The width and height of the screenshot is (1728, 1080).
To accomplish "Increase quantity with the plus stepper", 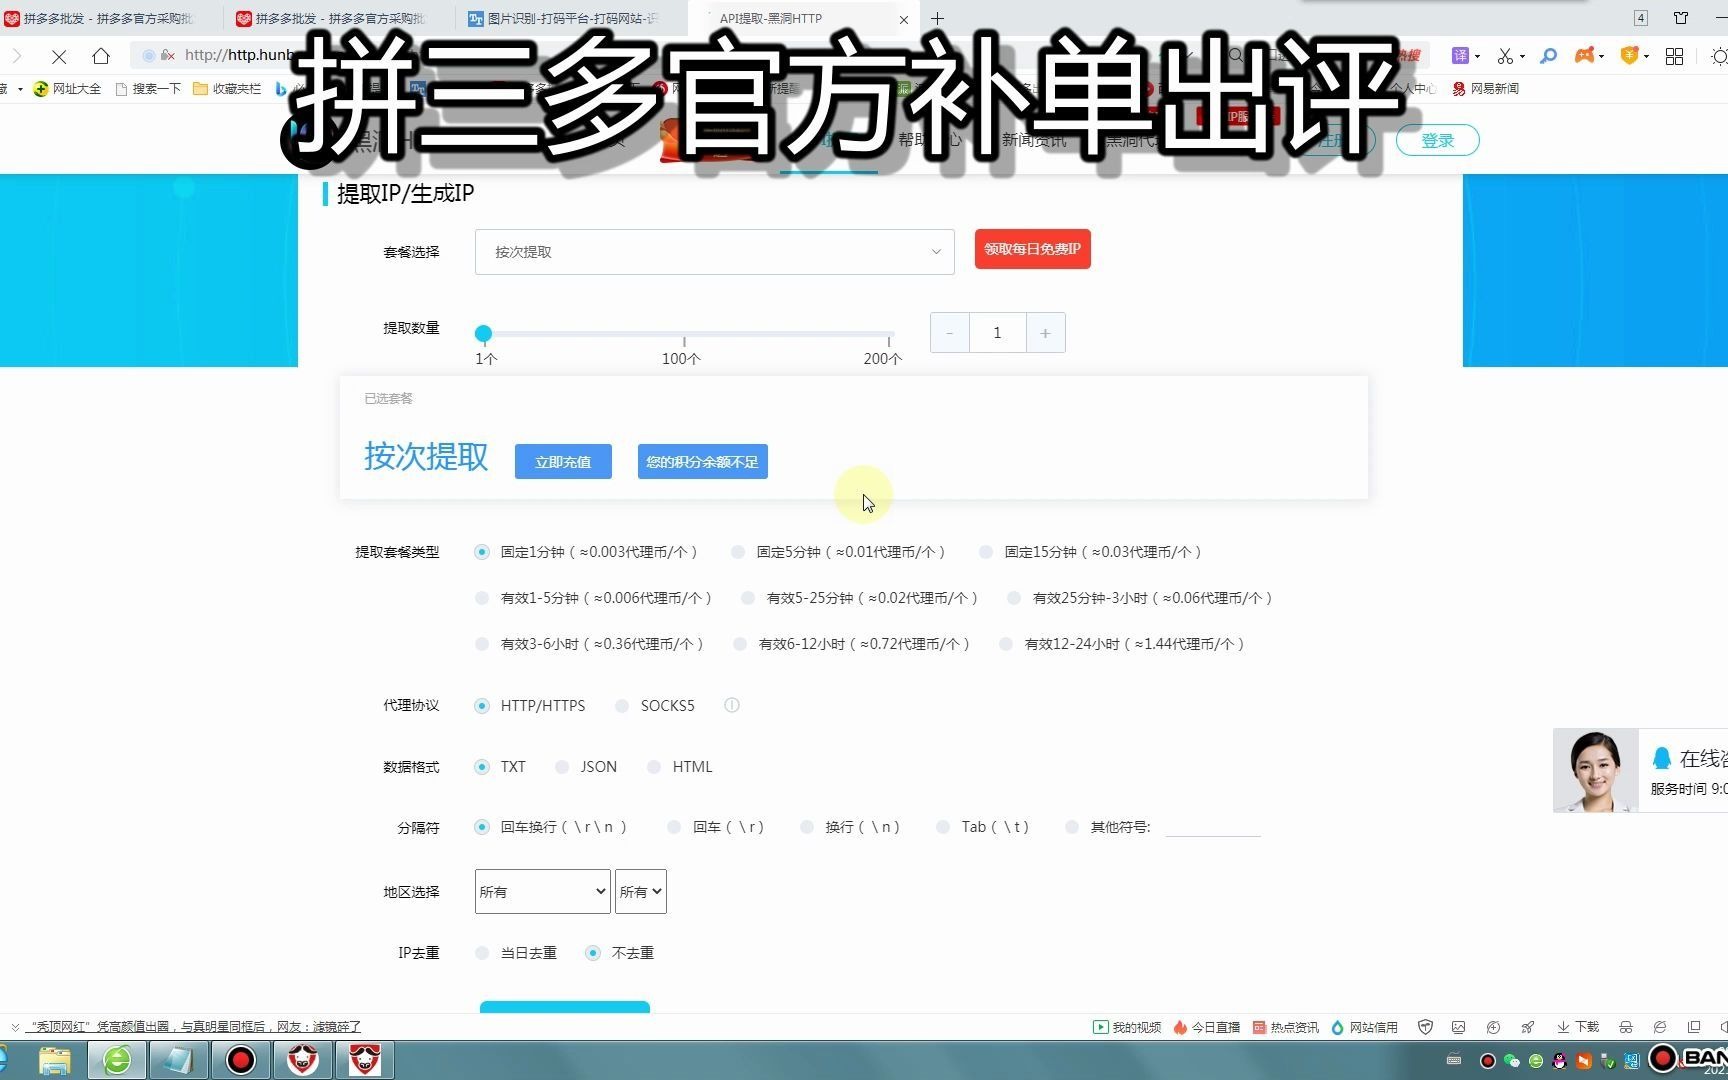I will coord(1045,333).
